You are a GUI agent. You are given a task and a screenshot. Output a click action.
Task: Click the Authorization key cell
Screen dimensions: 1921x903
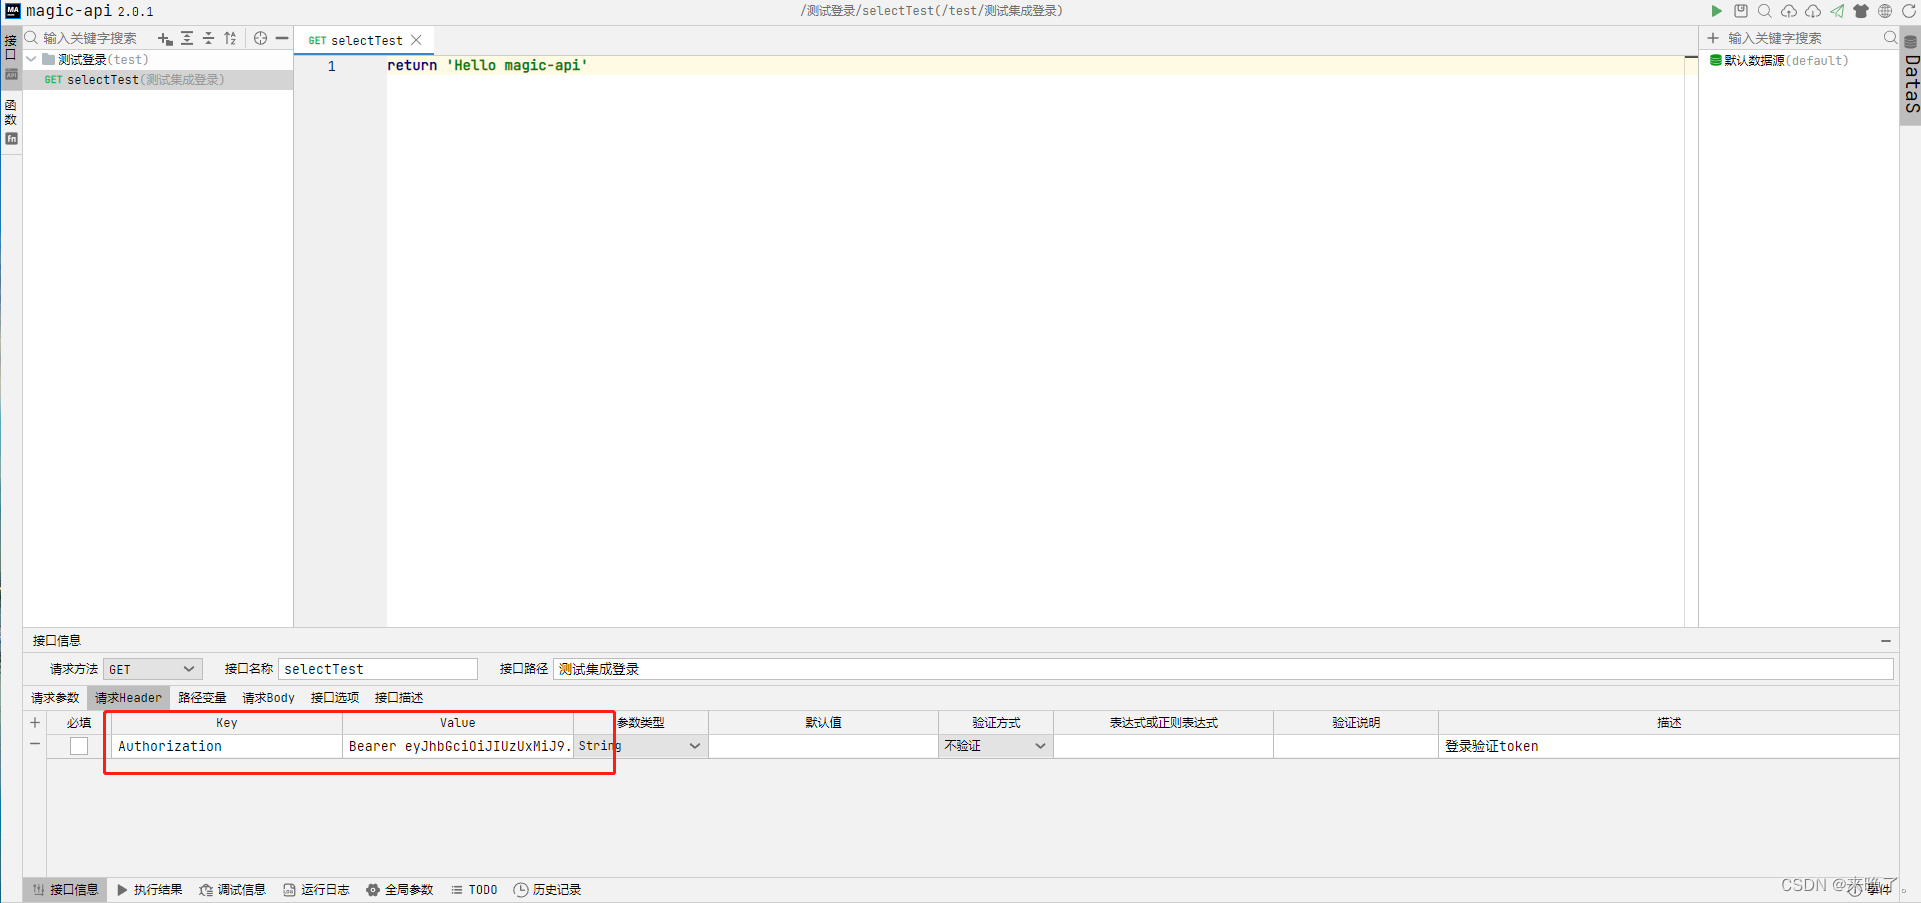[x=227, y=746]
